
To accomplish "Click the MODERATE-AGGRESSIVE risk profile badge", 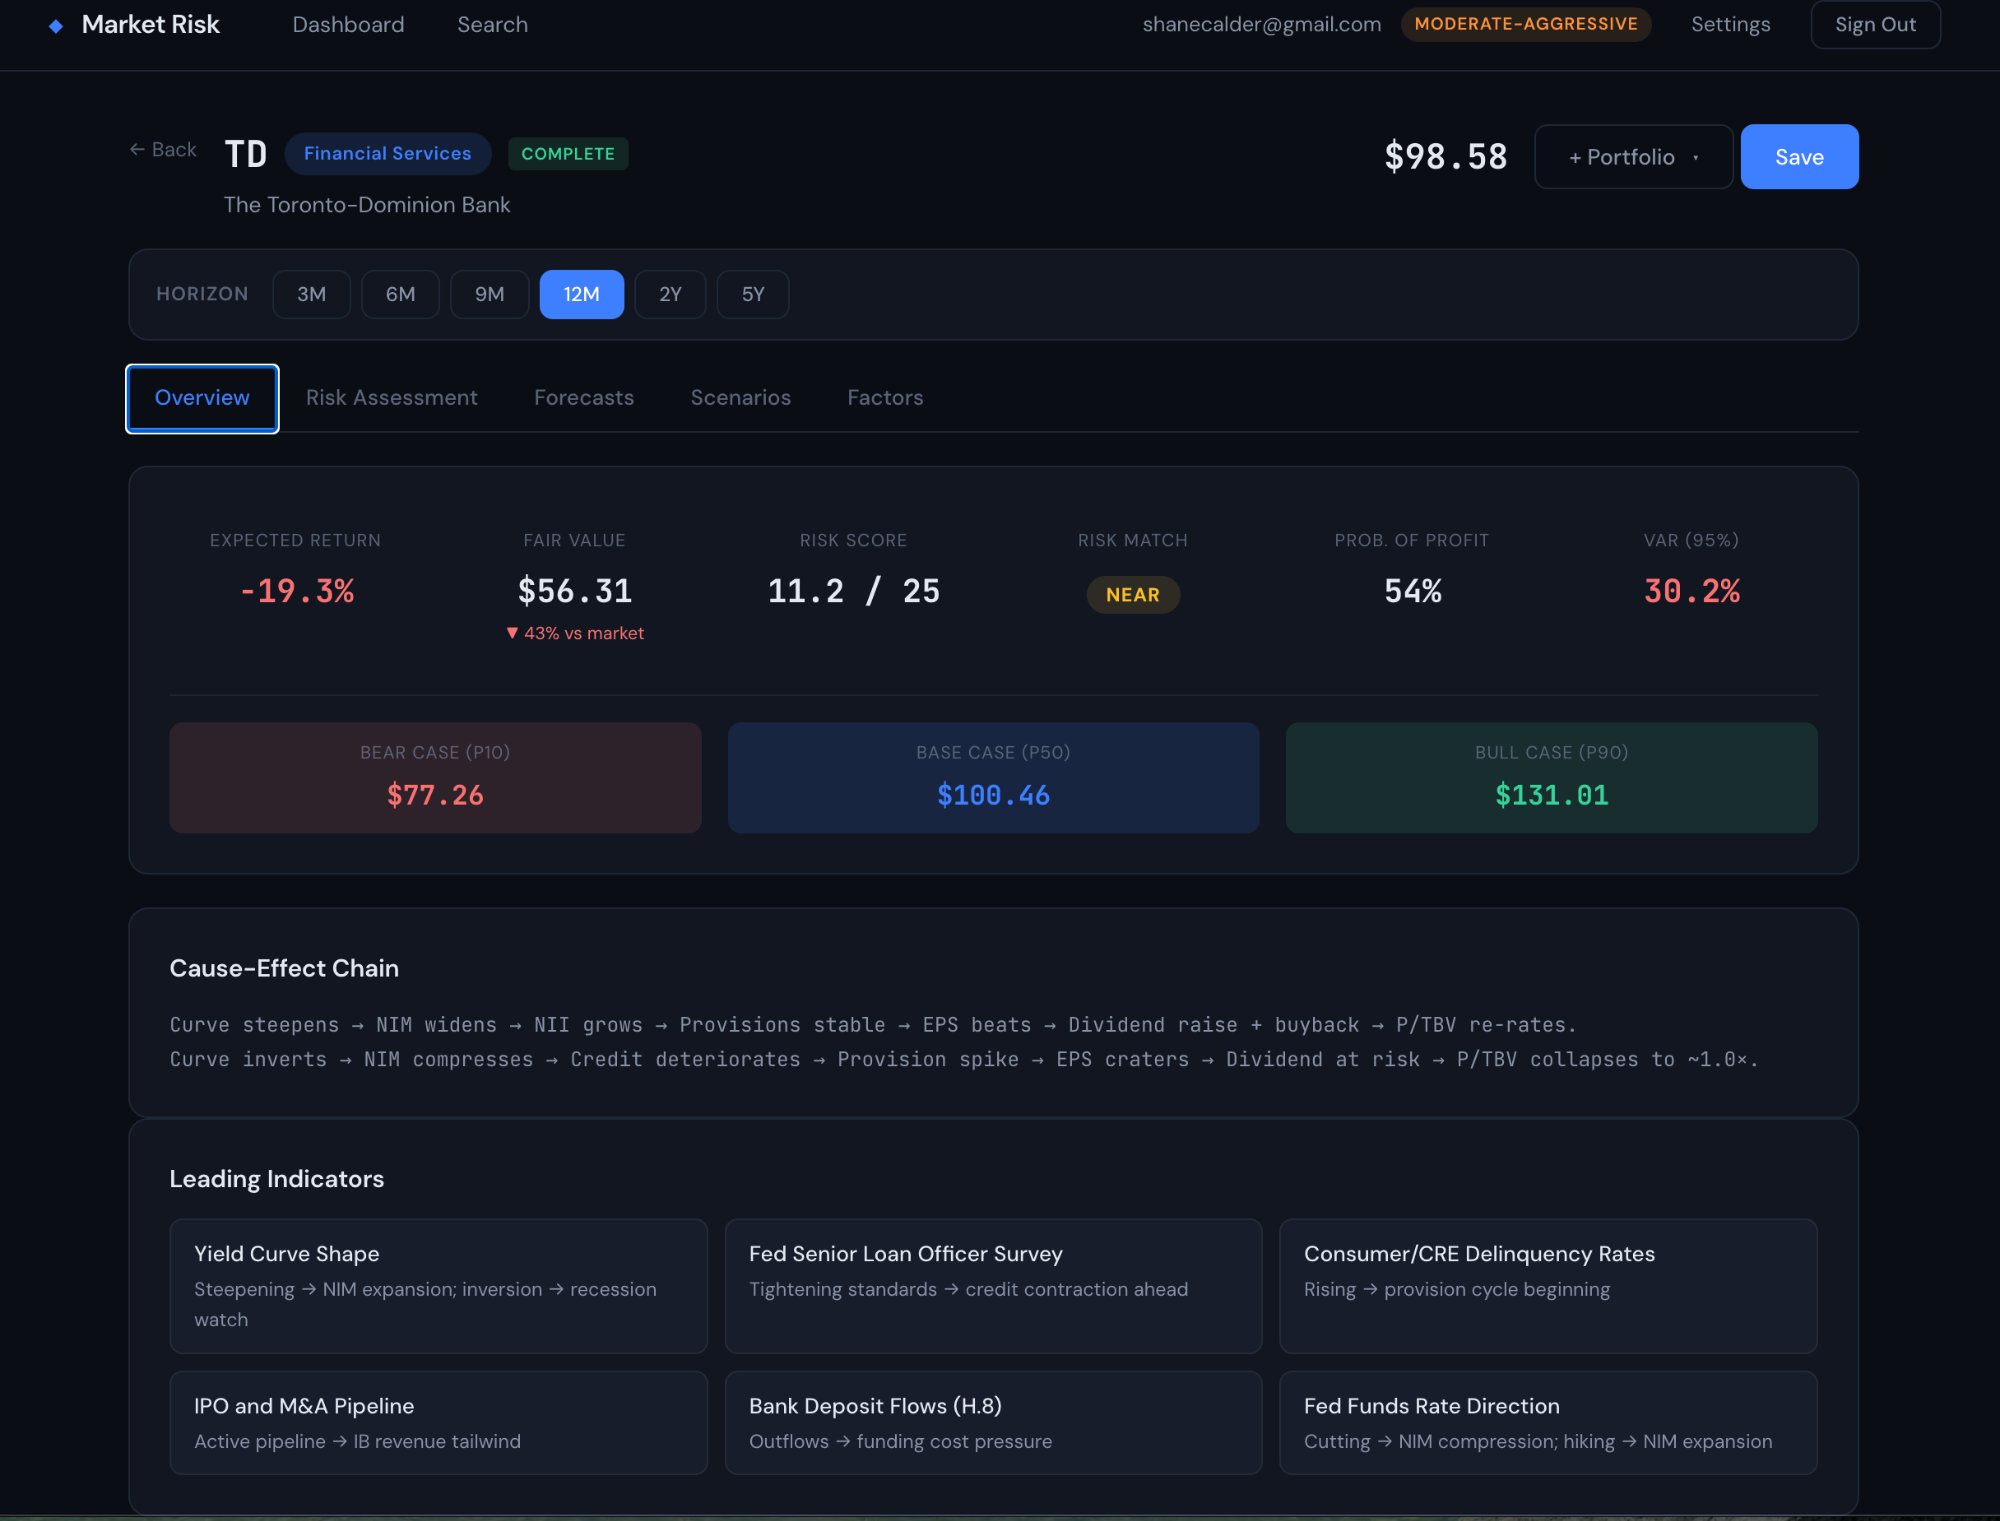I will click(1526, 24).
